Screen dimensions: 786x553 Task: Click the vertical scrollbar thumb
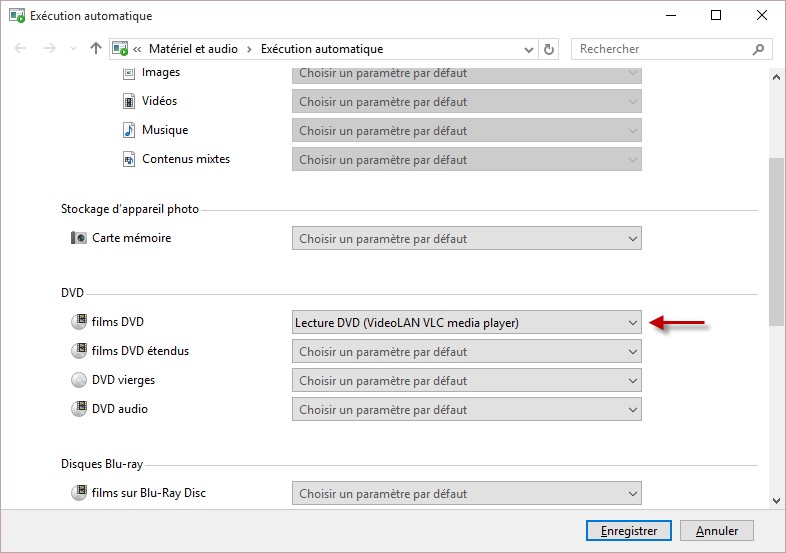[777, 240]
